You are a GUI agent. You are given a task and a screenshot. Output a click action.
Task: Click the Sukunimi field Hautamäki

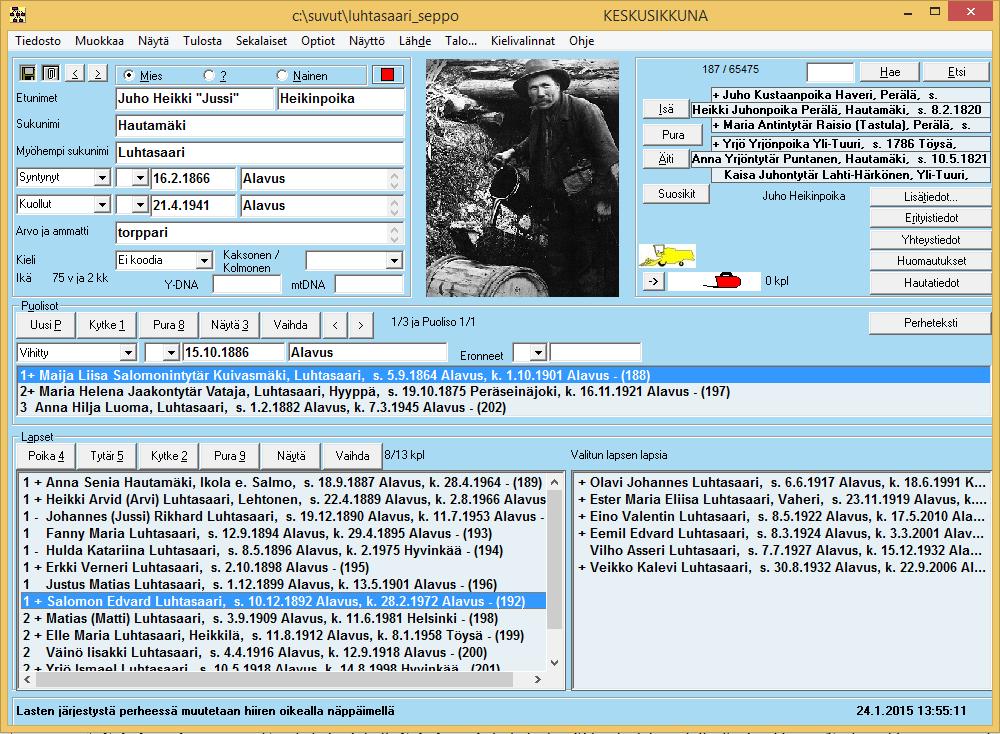tap(260, 126)
